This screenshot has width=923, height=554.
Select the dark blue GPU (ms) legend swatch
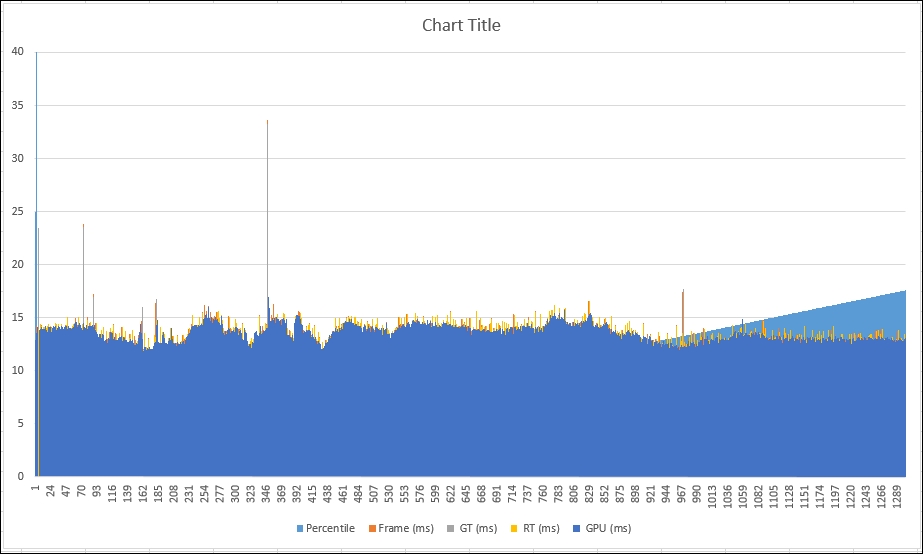(577, 529)
